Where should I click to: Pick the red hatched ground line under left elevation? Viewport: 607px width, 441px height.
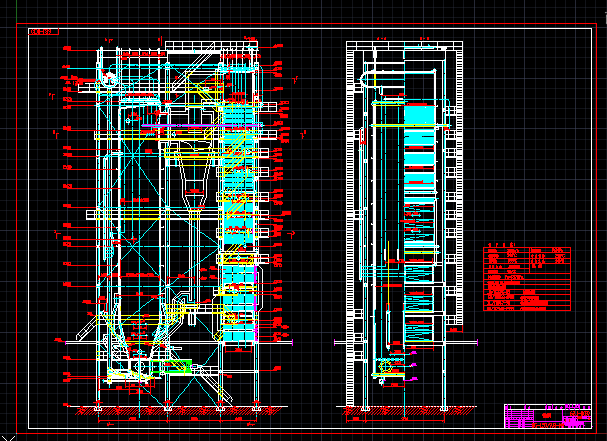coord(178,410)
